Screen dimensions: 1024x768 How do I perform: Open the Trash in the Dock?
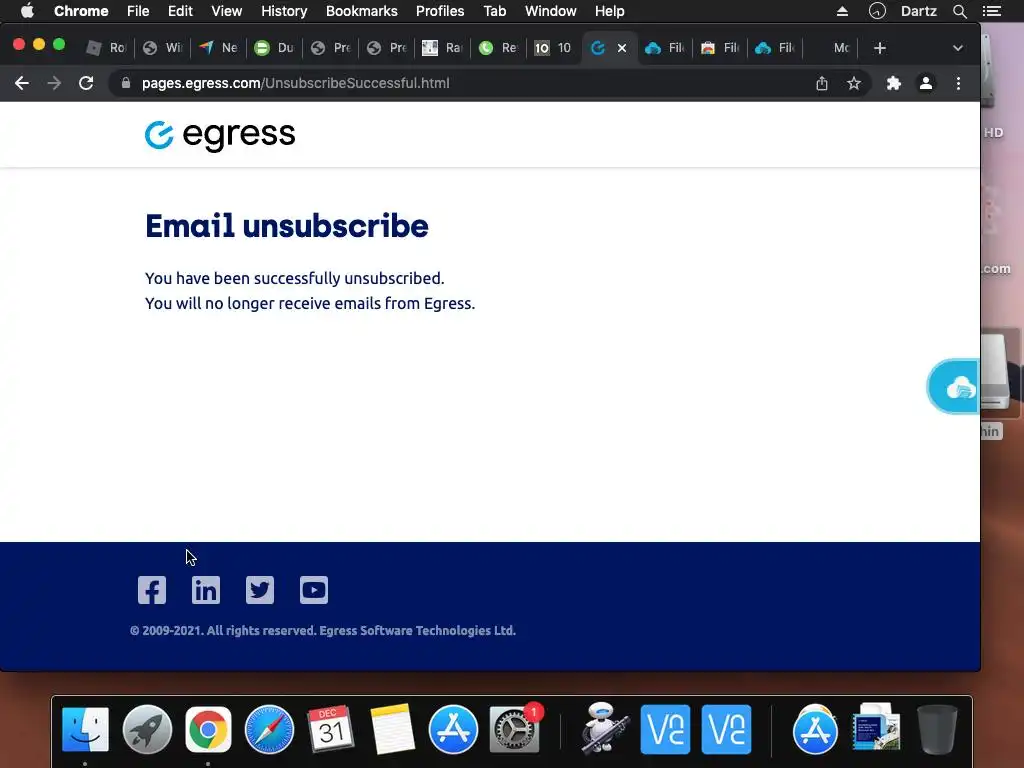937,729
